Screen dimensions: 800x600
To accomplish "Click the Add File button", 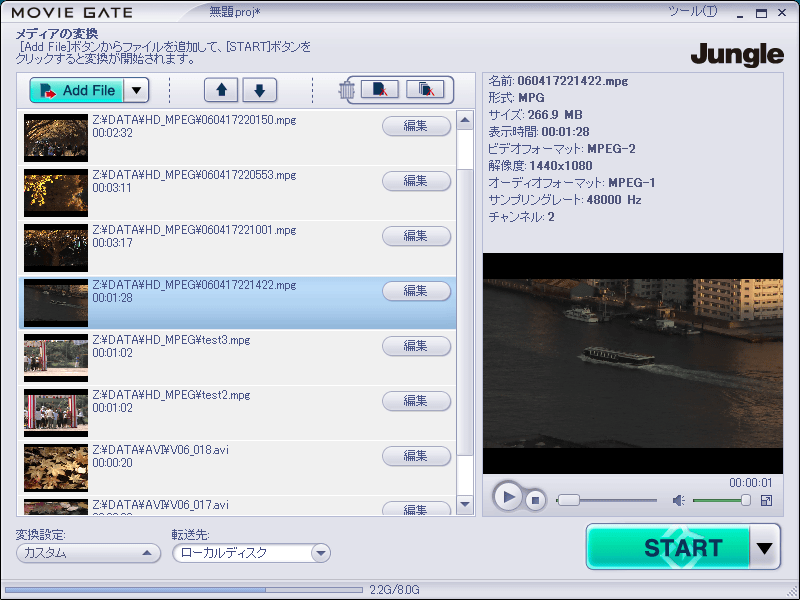I will [x=77, y=91].
